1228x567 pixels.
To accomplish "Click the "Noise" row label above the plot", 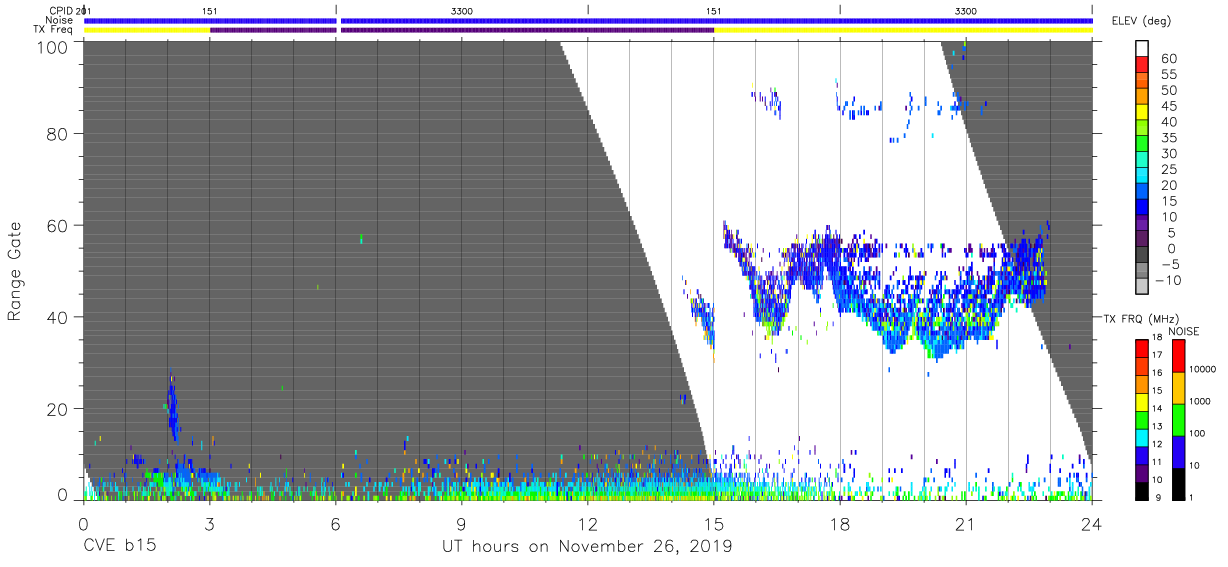I will (61, 20).
